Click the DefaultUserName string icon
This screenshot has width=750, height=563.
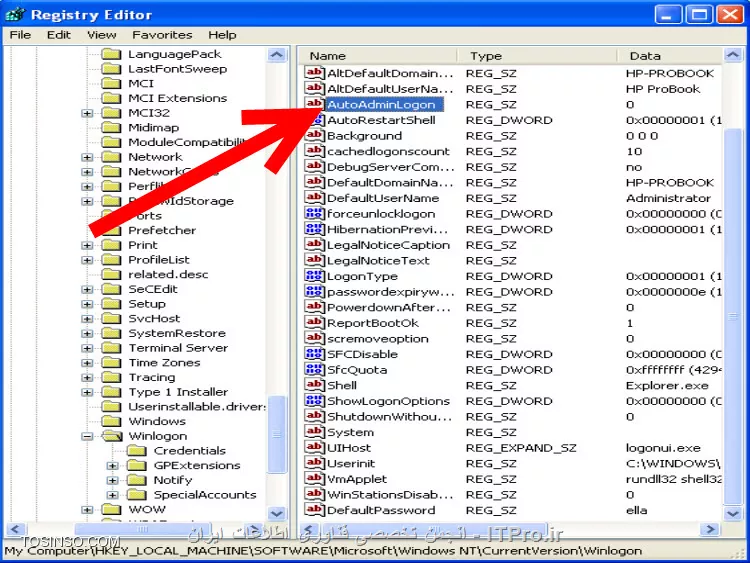[x=314, y=198]
